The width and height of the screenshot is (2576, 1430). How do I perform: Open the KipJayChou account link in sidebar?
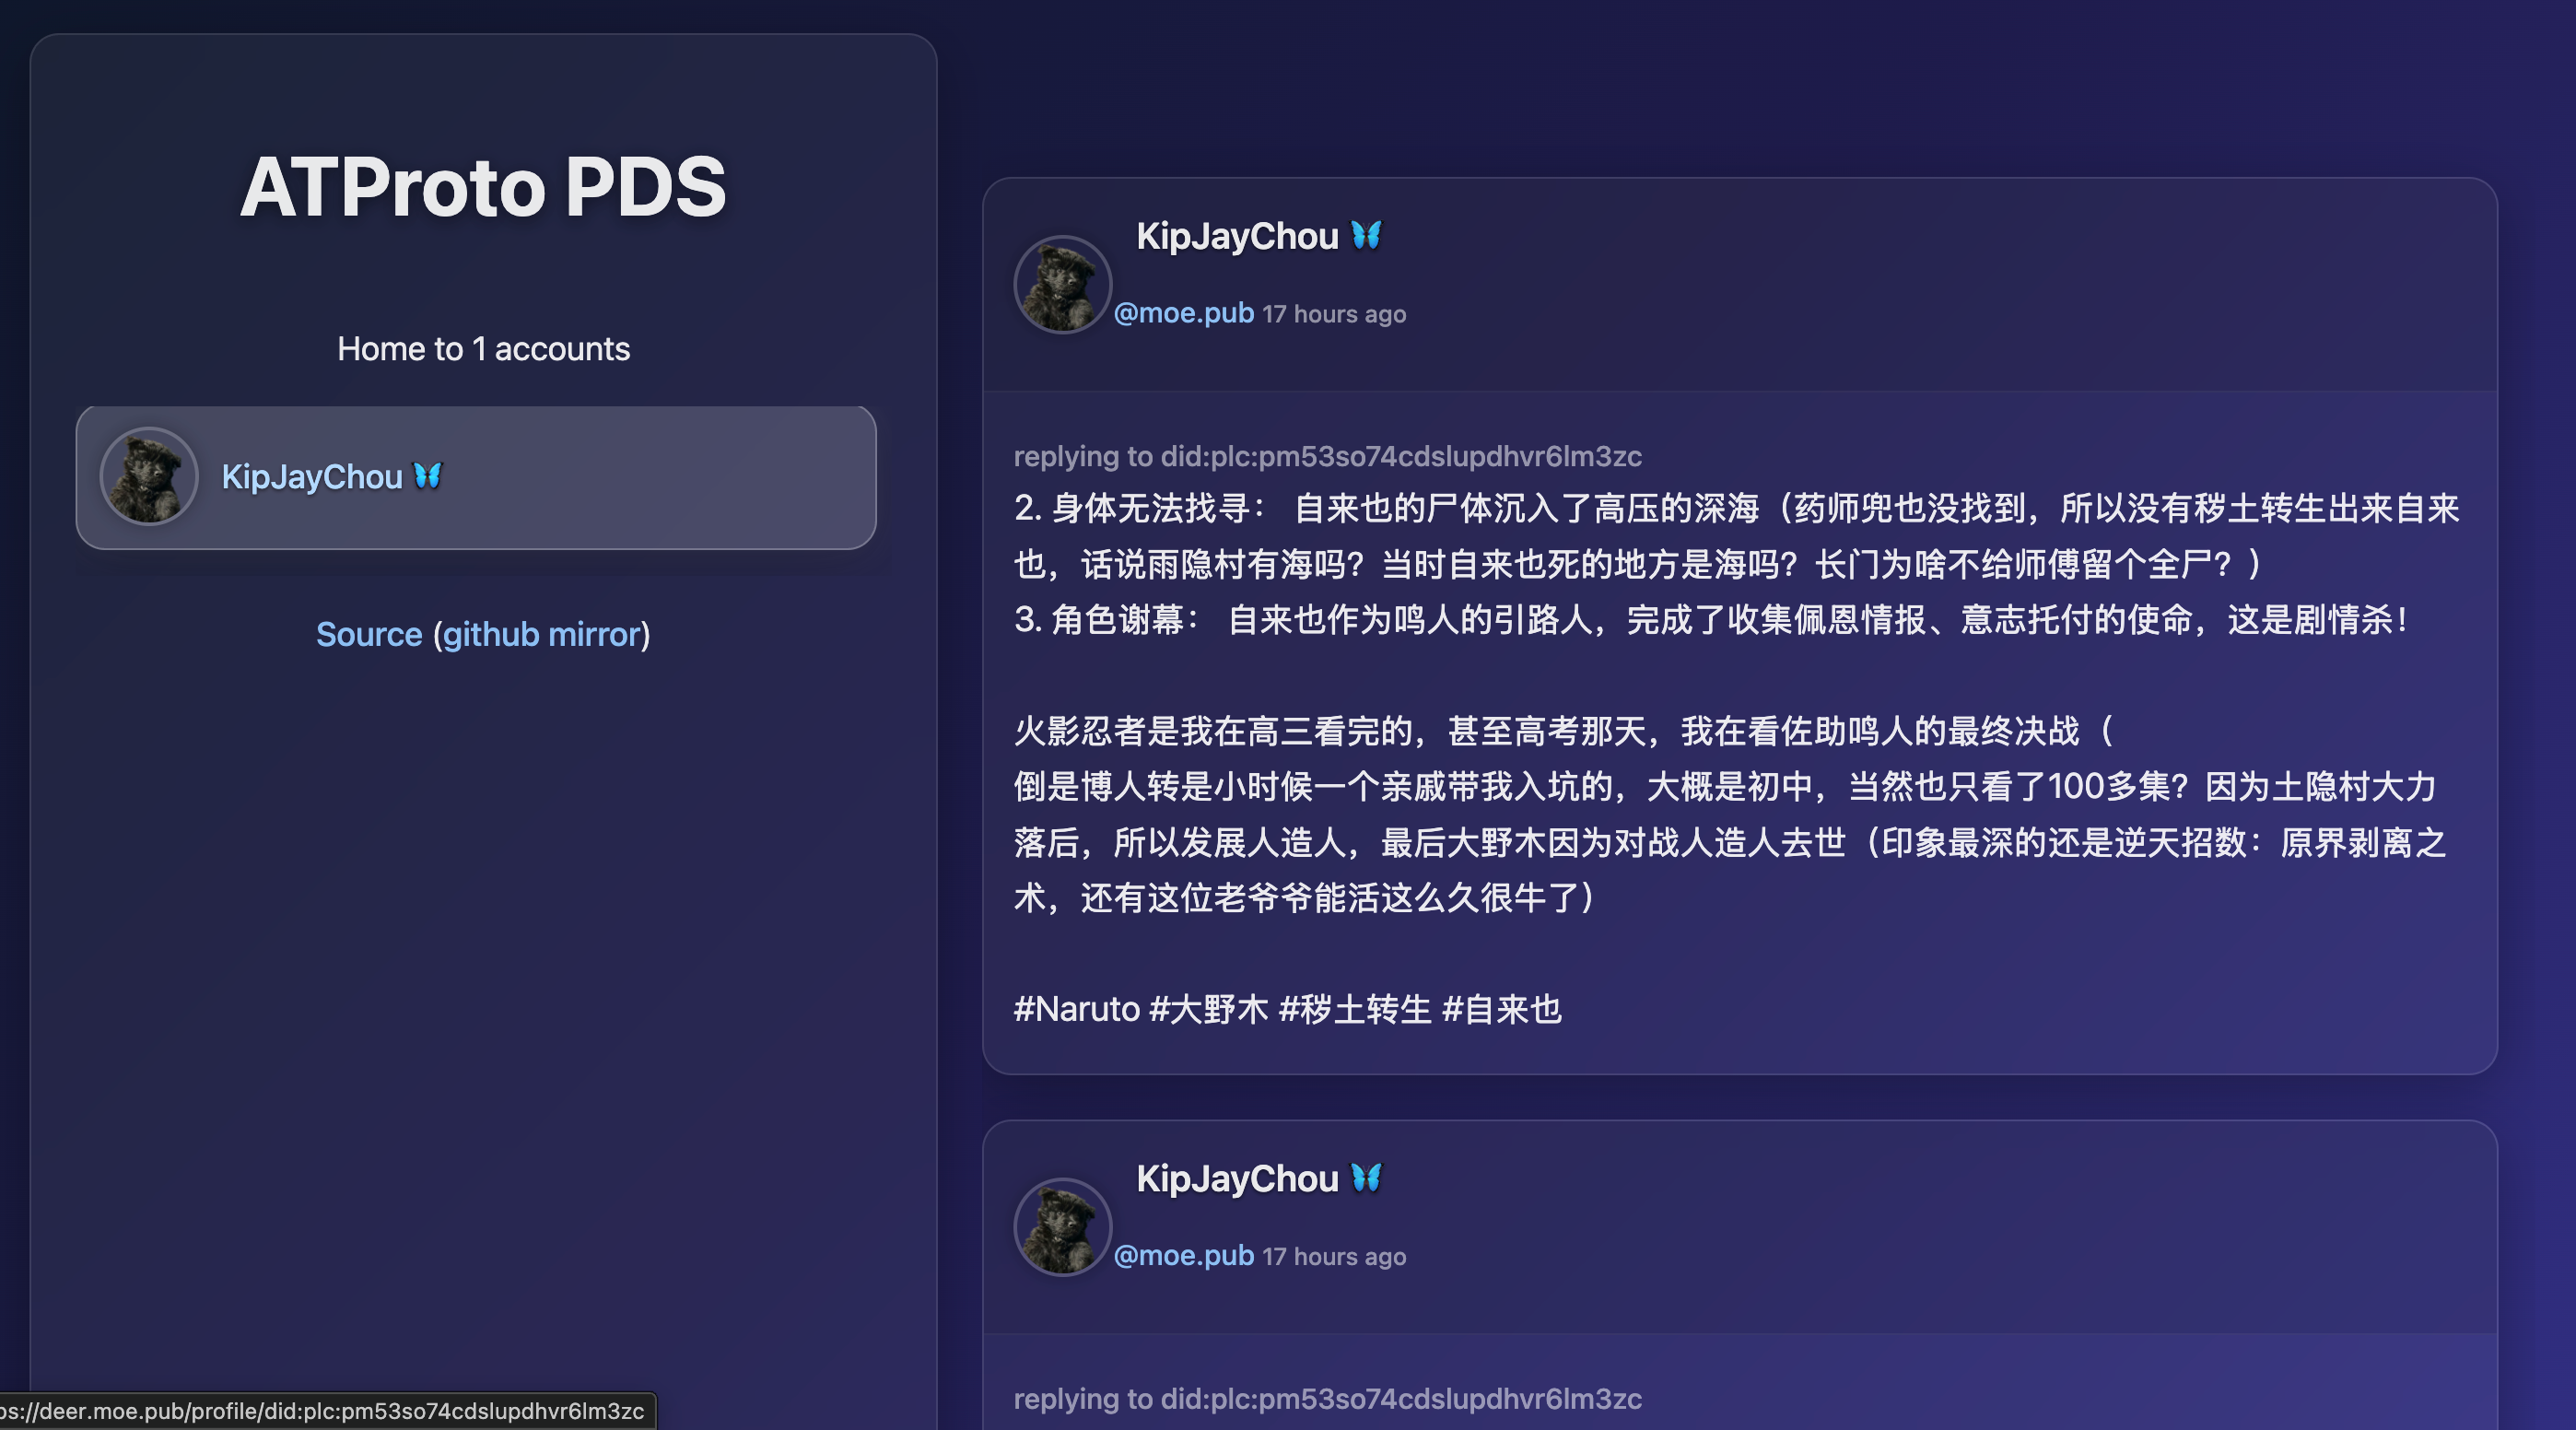click(x=311, y=477)
